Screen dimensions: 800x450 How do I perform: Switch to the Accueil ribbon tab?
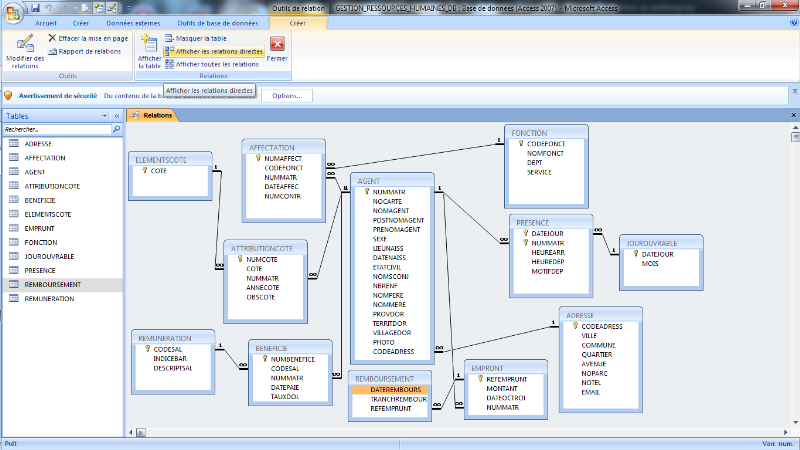point(46,22)
